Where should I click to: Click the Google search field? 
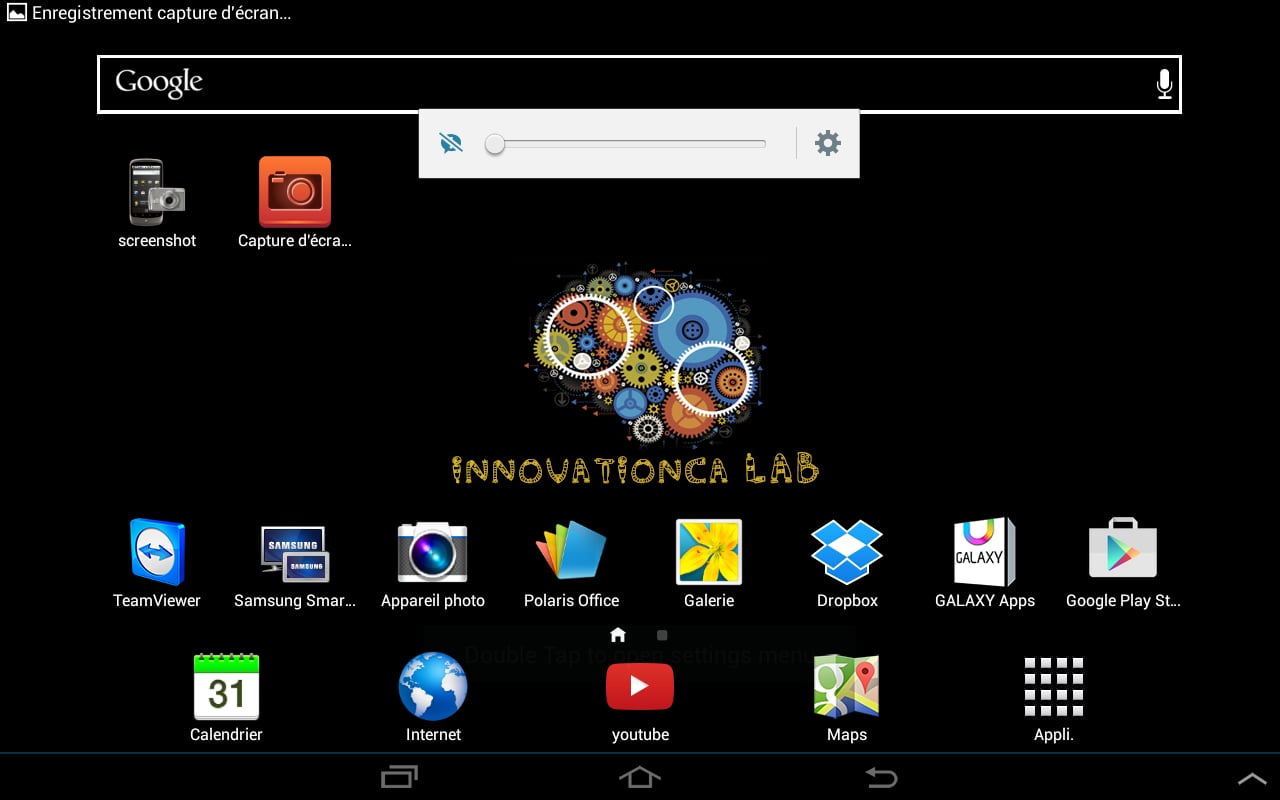coord(639,84)
